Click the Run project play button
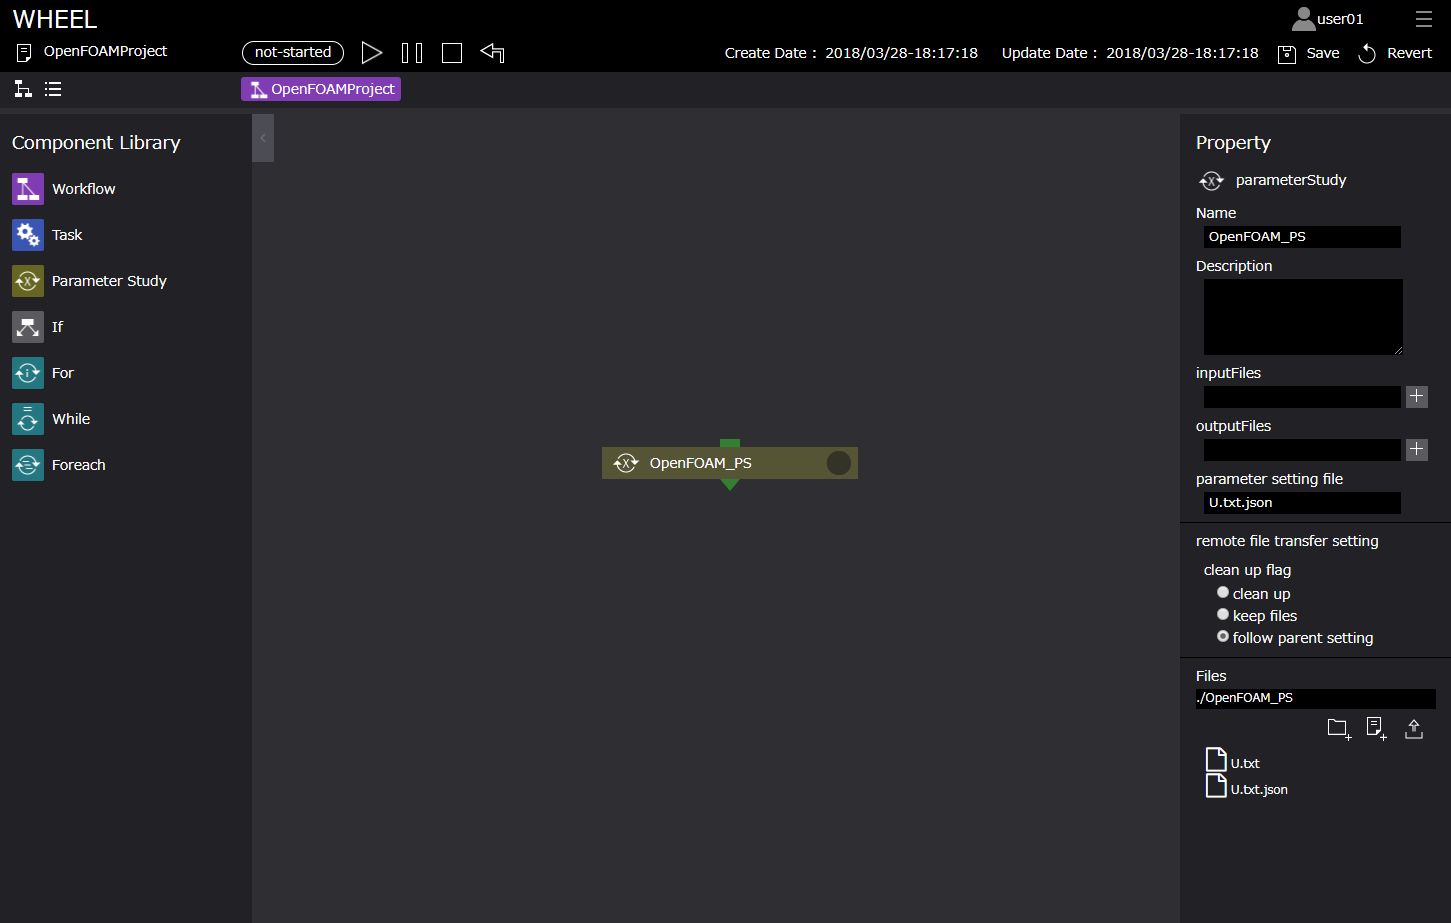The image size is (1451, 923). [372, 53]
